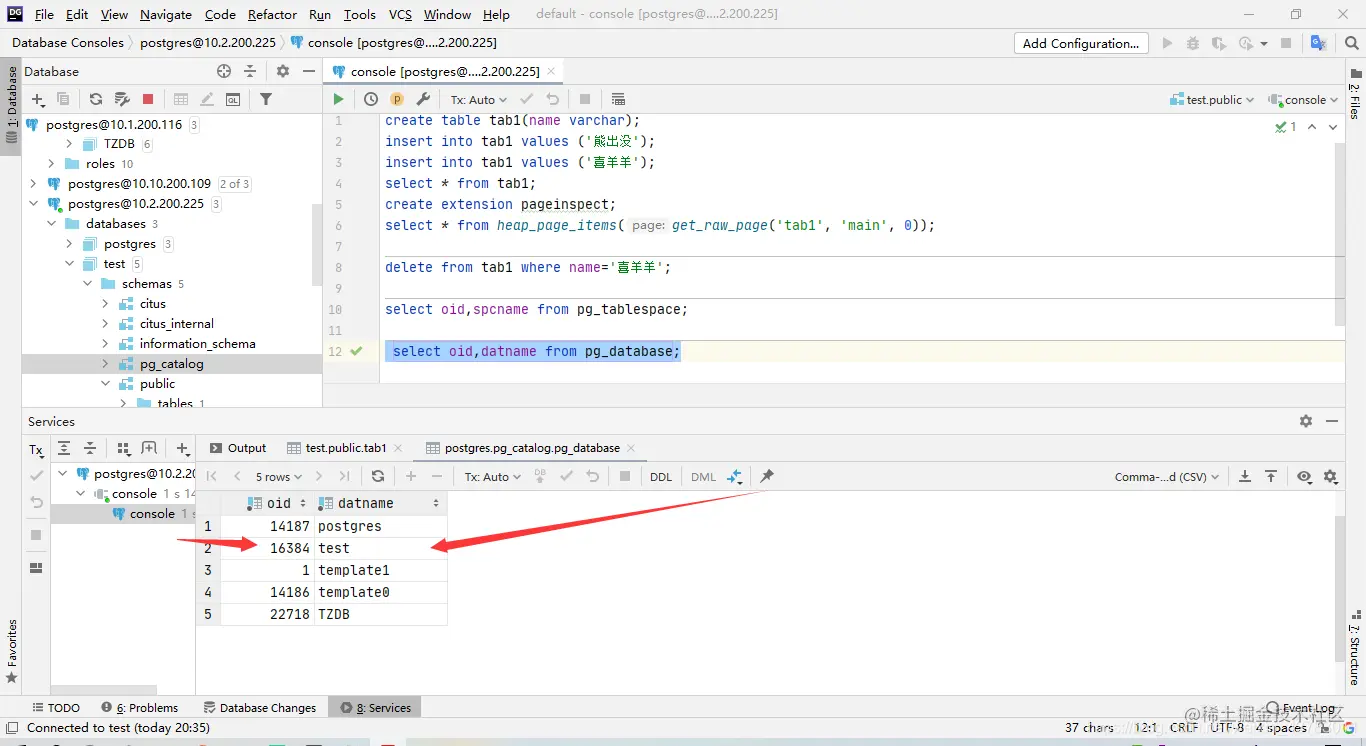Image resolution: width=1366 pixels, height=746 pixels.
Task: Open the Favorites side tab
Action: 11,650
